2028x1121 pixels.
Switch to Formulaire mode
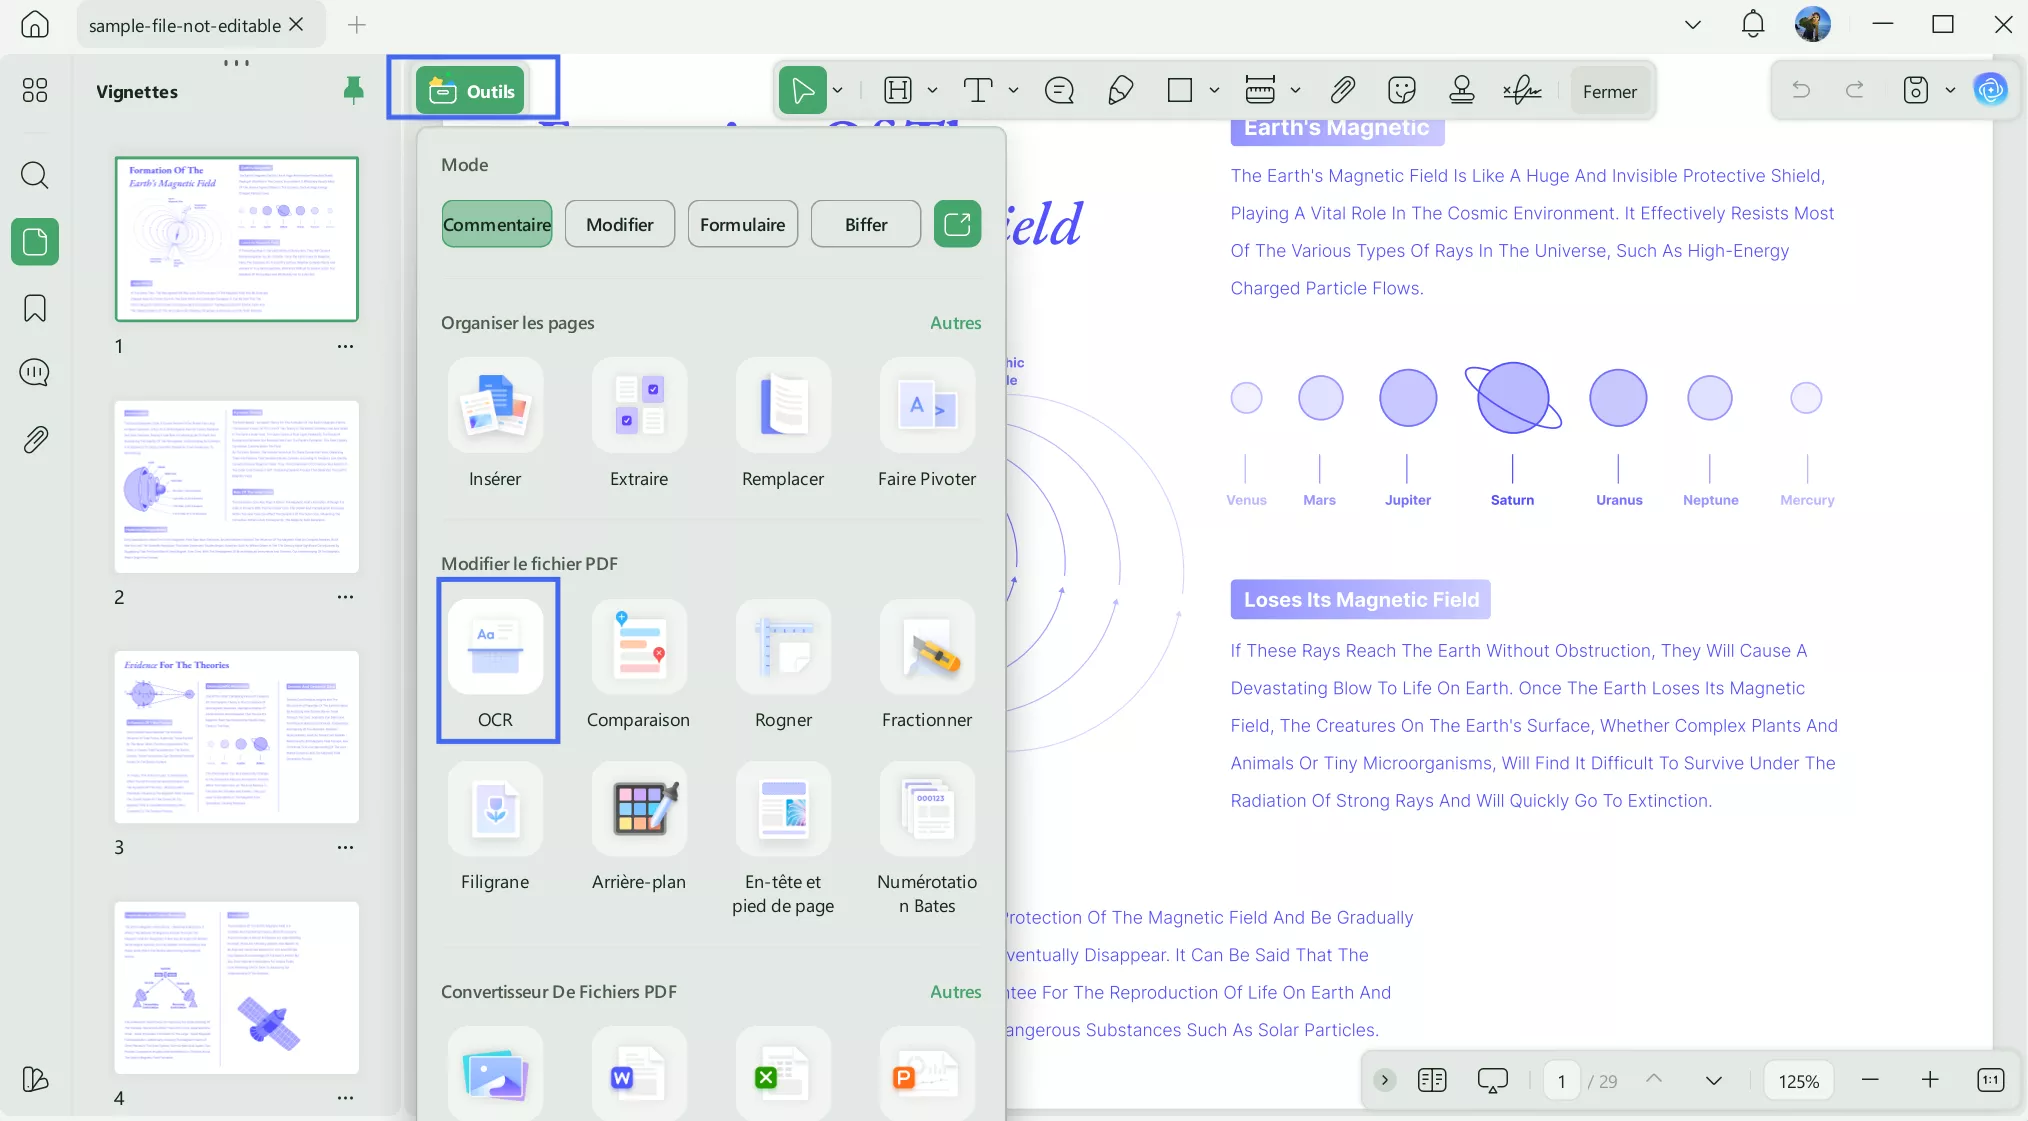742,224
